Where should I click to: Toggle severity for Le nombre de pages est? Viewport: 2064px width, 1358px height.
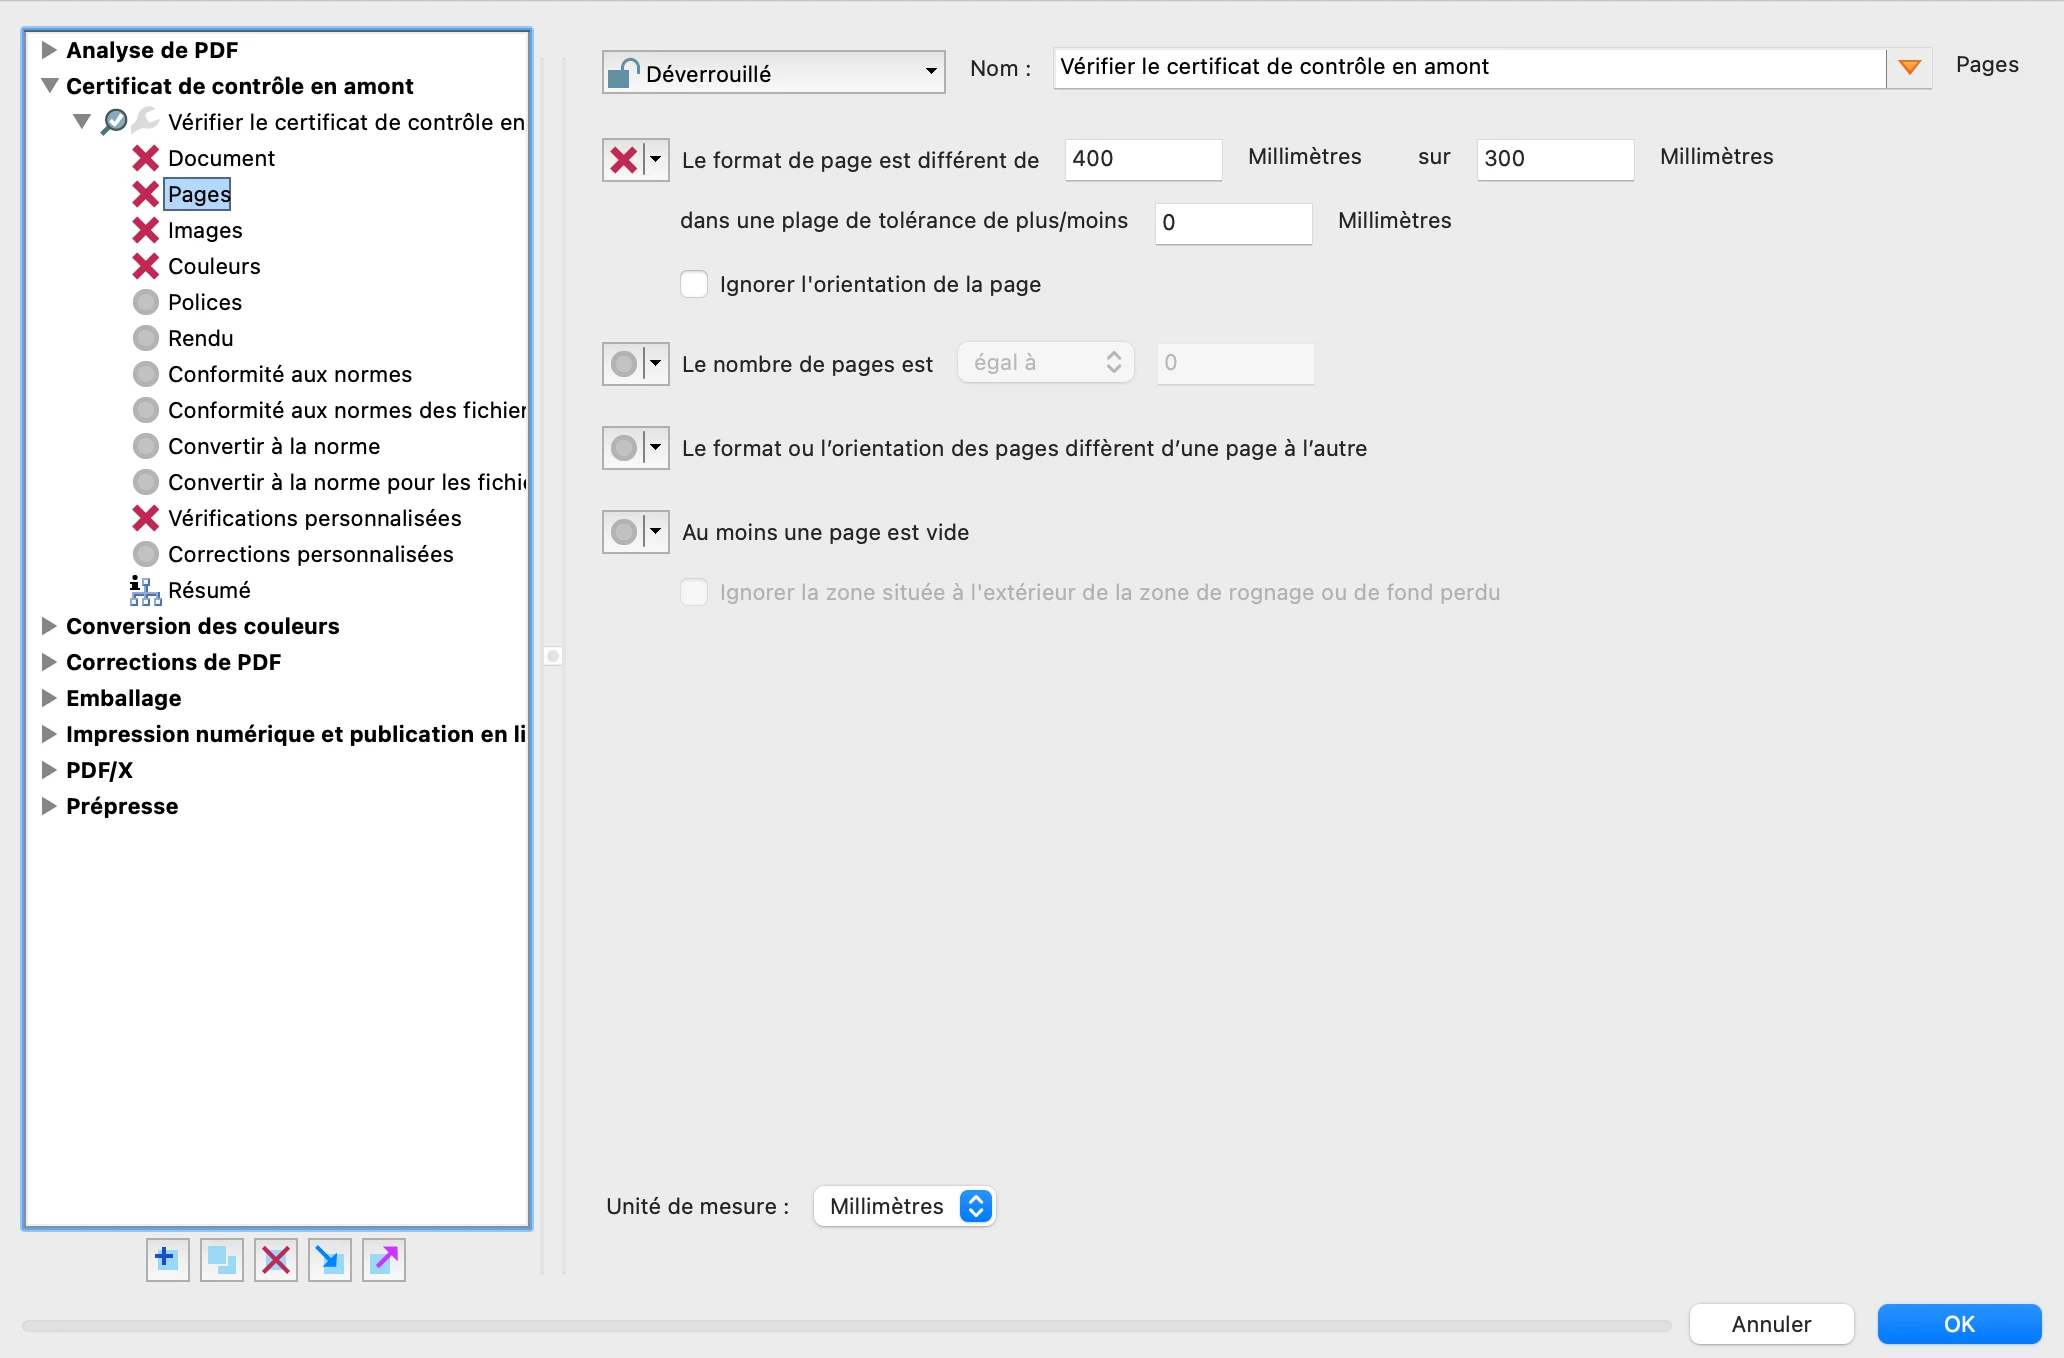624,364
